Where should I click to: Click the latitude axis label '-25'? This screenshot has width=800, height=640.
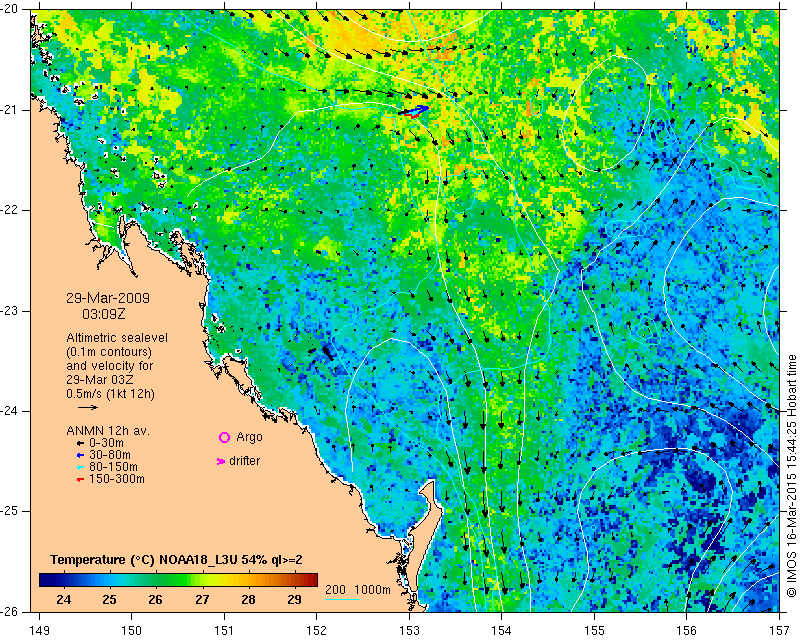[10, 511]
